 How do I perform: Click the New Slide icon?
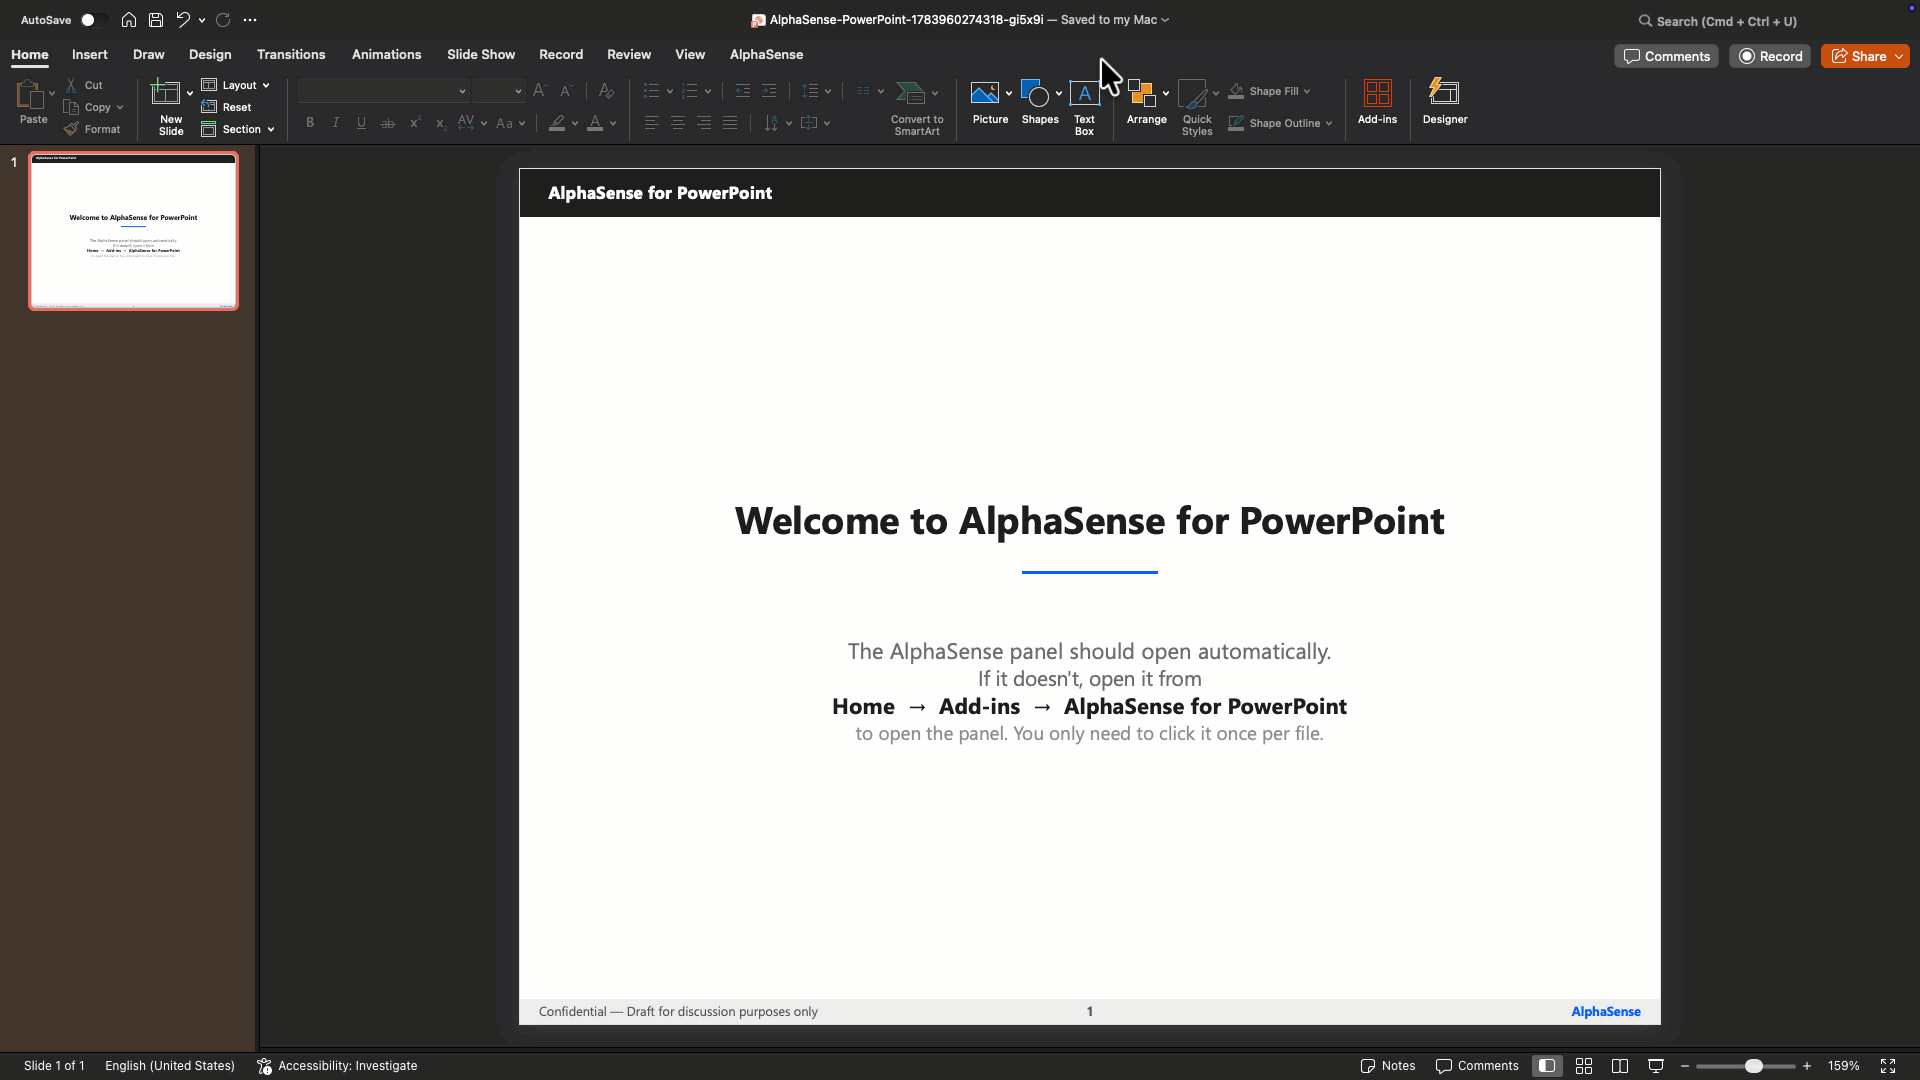click(x=165, y=93)
